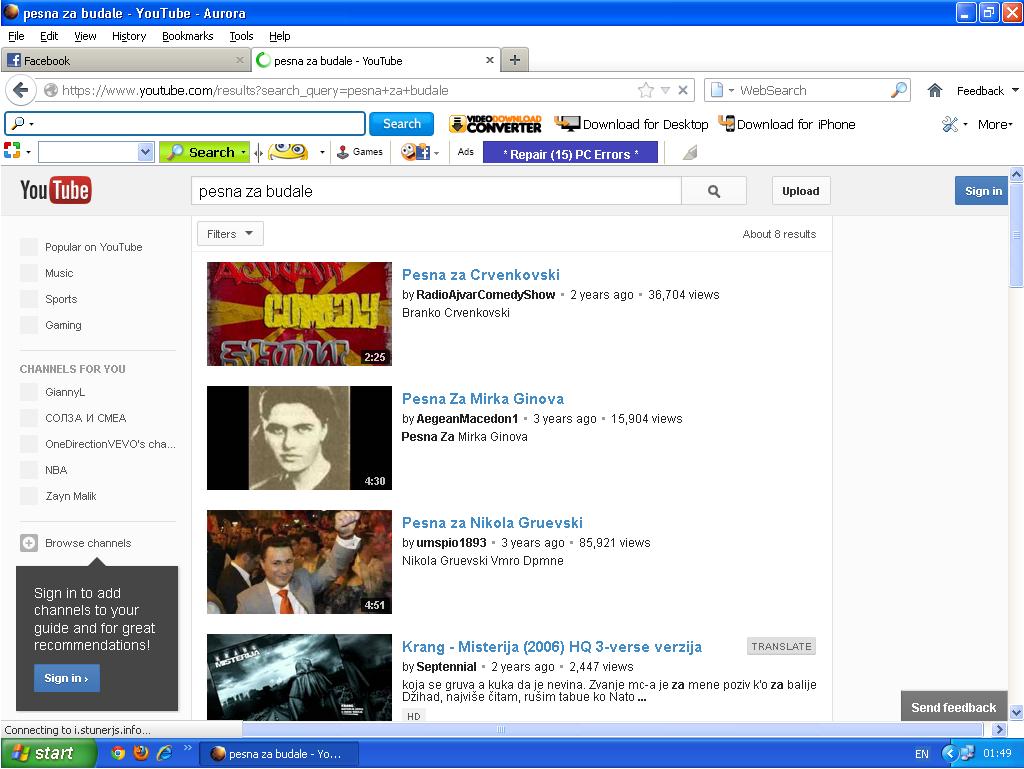
Task: Bookmark this page with the star icon
Action: 646,90
